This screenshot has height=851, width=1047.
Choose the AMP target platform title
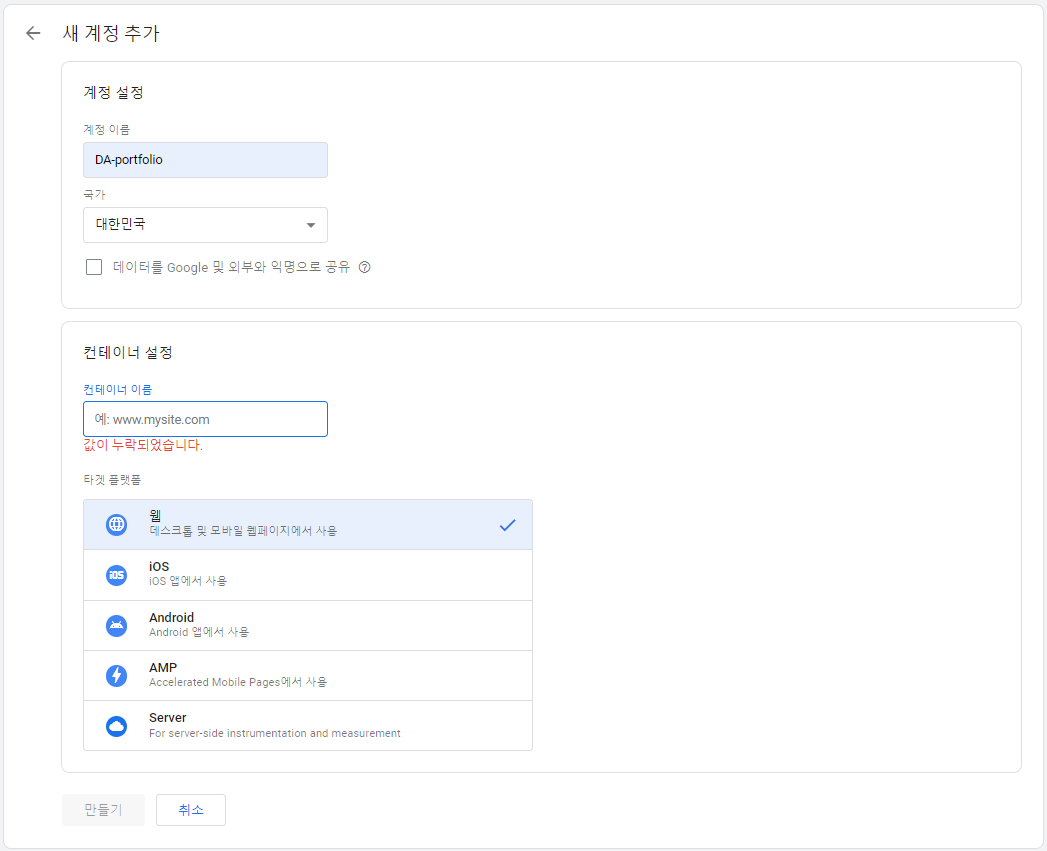[x=163, y=667]
